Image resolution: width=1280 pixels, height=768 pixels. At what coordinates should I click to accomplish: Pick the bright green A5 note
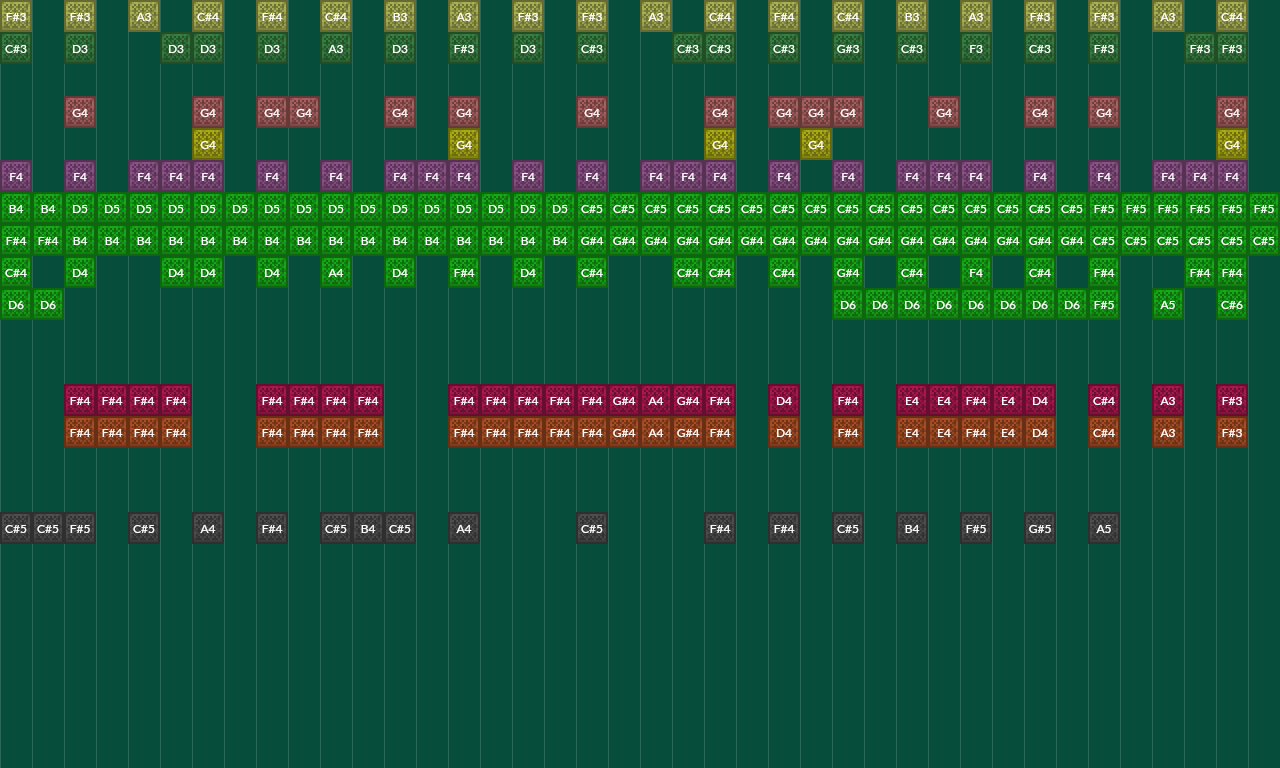[1168, 305]
